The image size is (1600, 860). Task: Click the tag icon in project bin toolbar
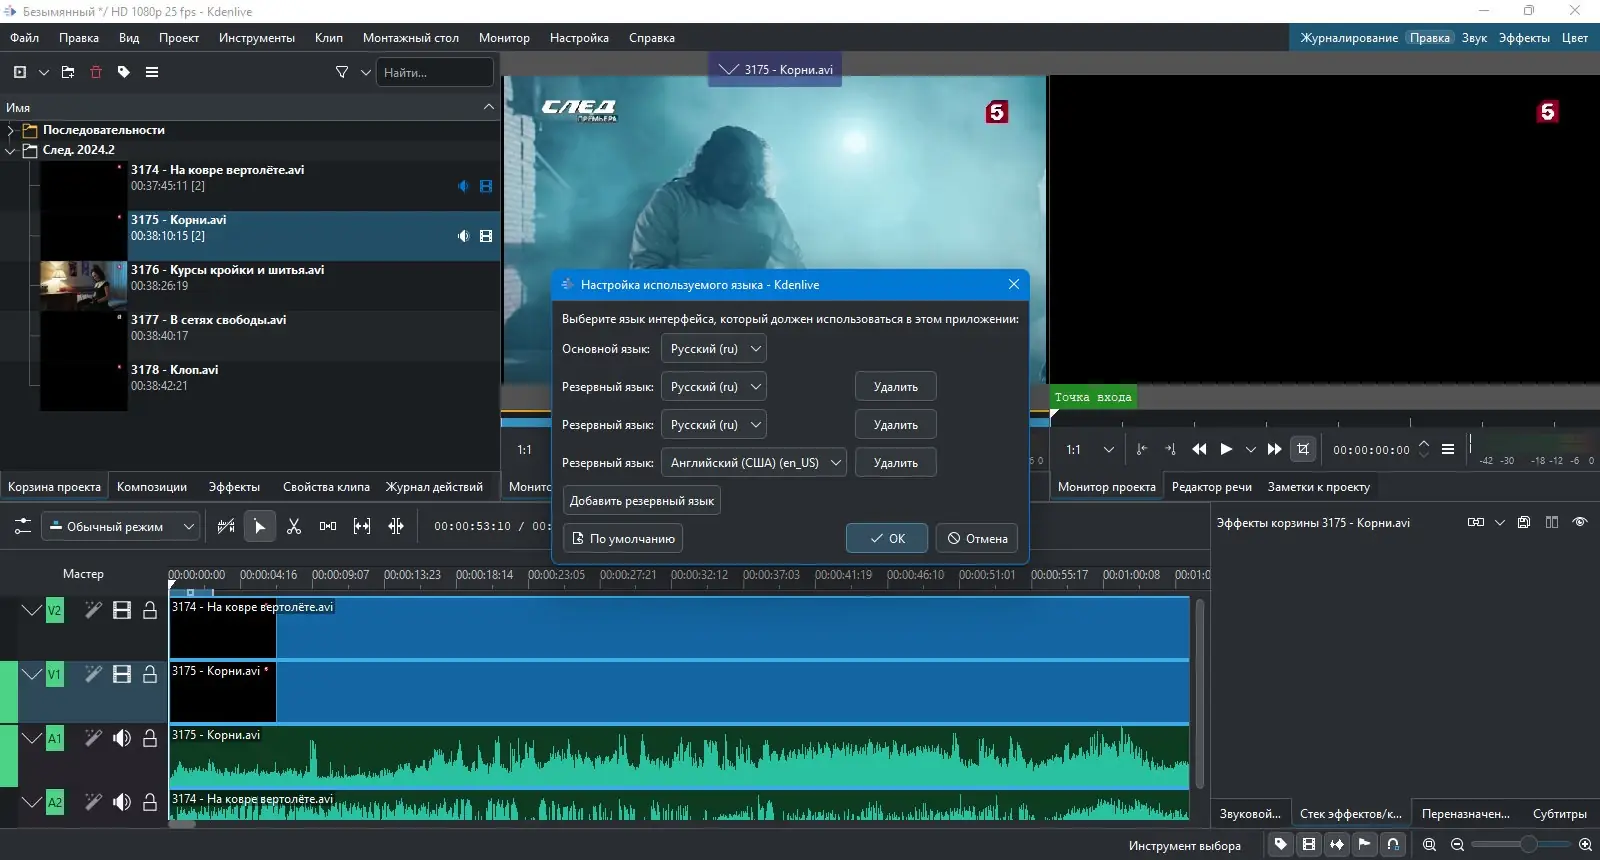[124, 72]
